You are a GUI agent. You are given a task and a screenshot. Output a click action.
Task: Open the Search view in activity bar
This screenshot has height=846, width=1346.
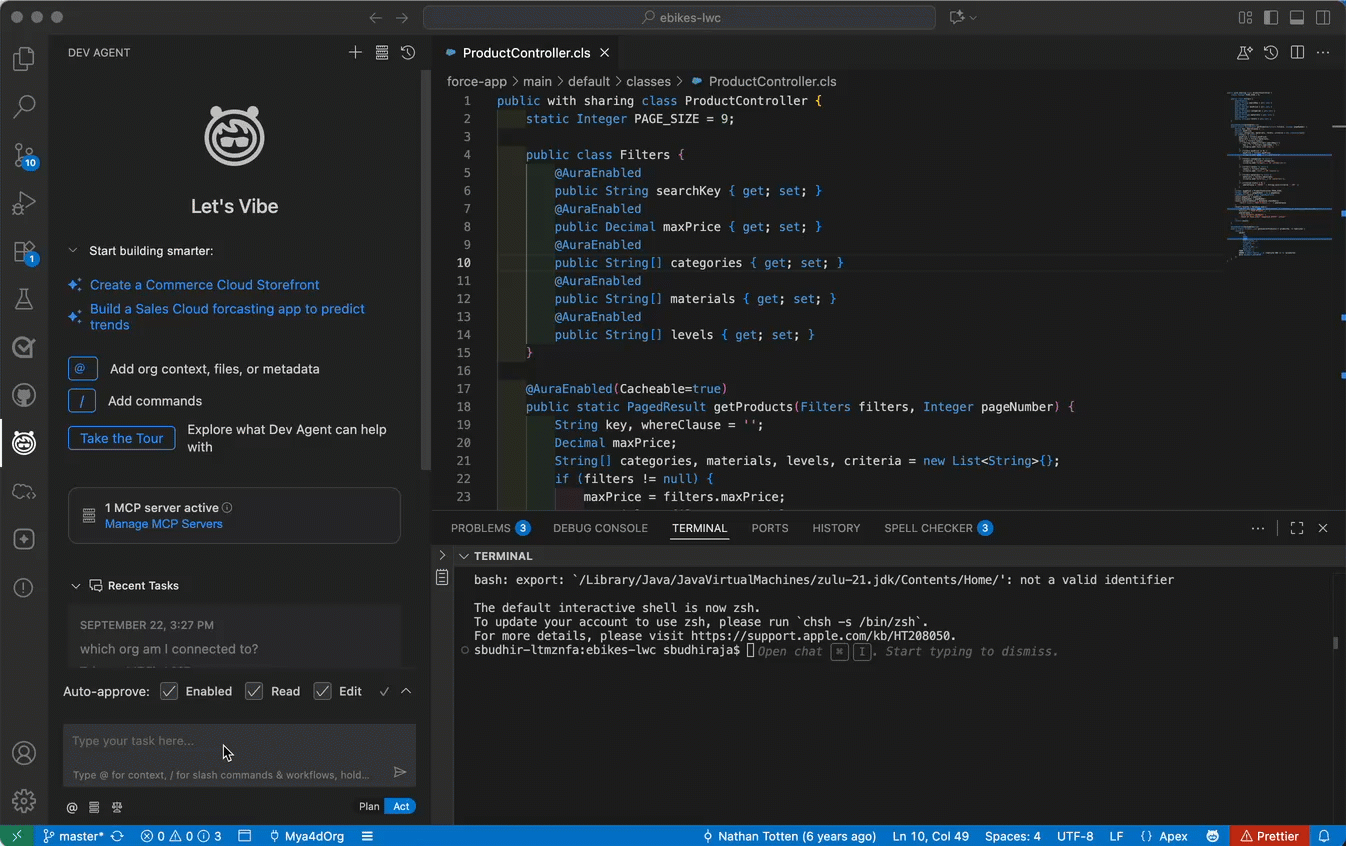click(x=24, y=106)
